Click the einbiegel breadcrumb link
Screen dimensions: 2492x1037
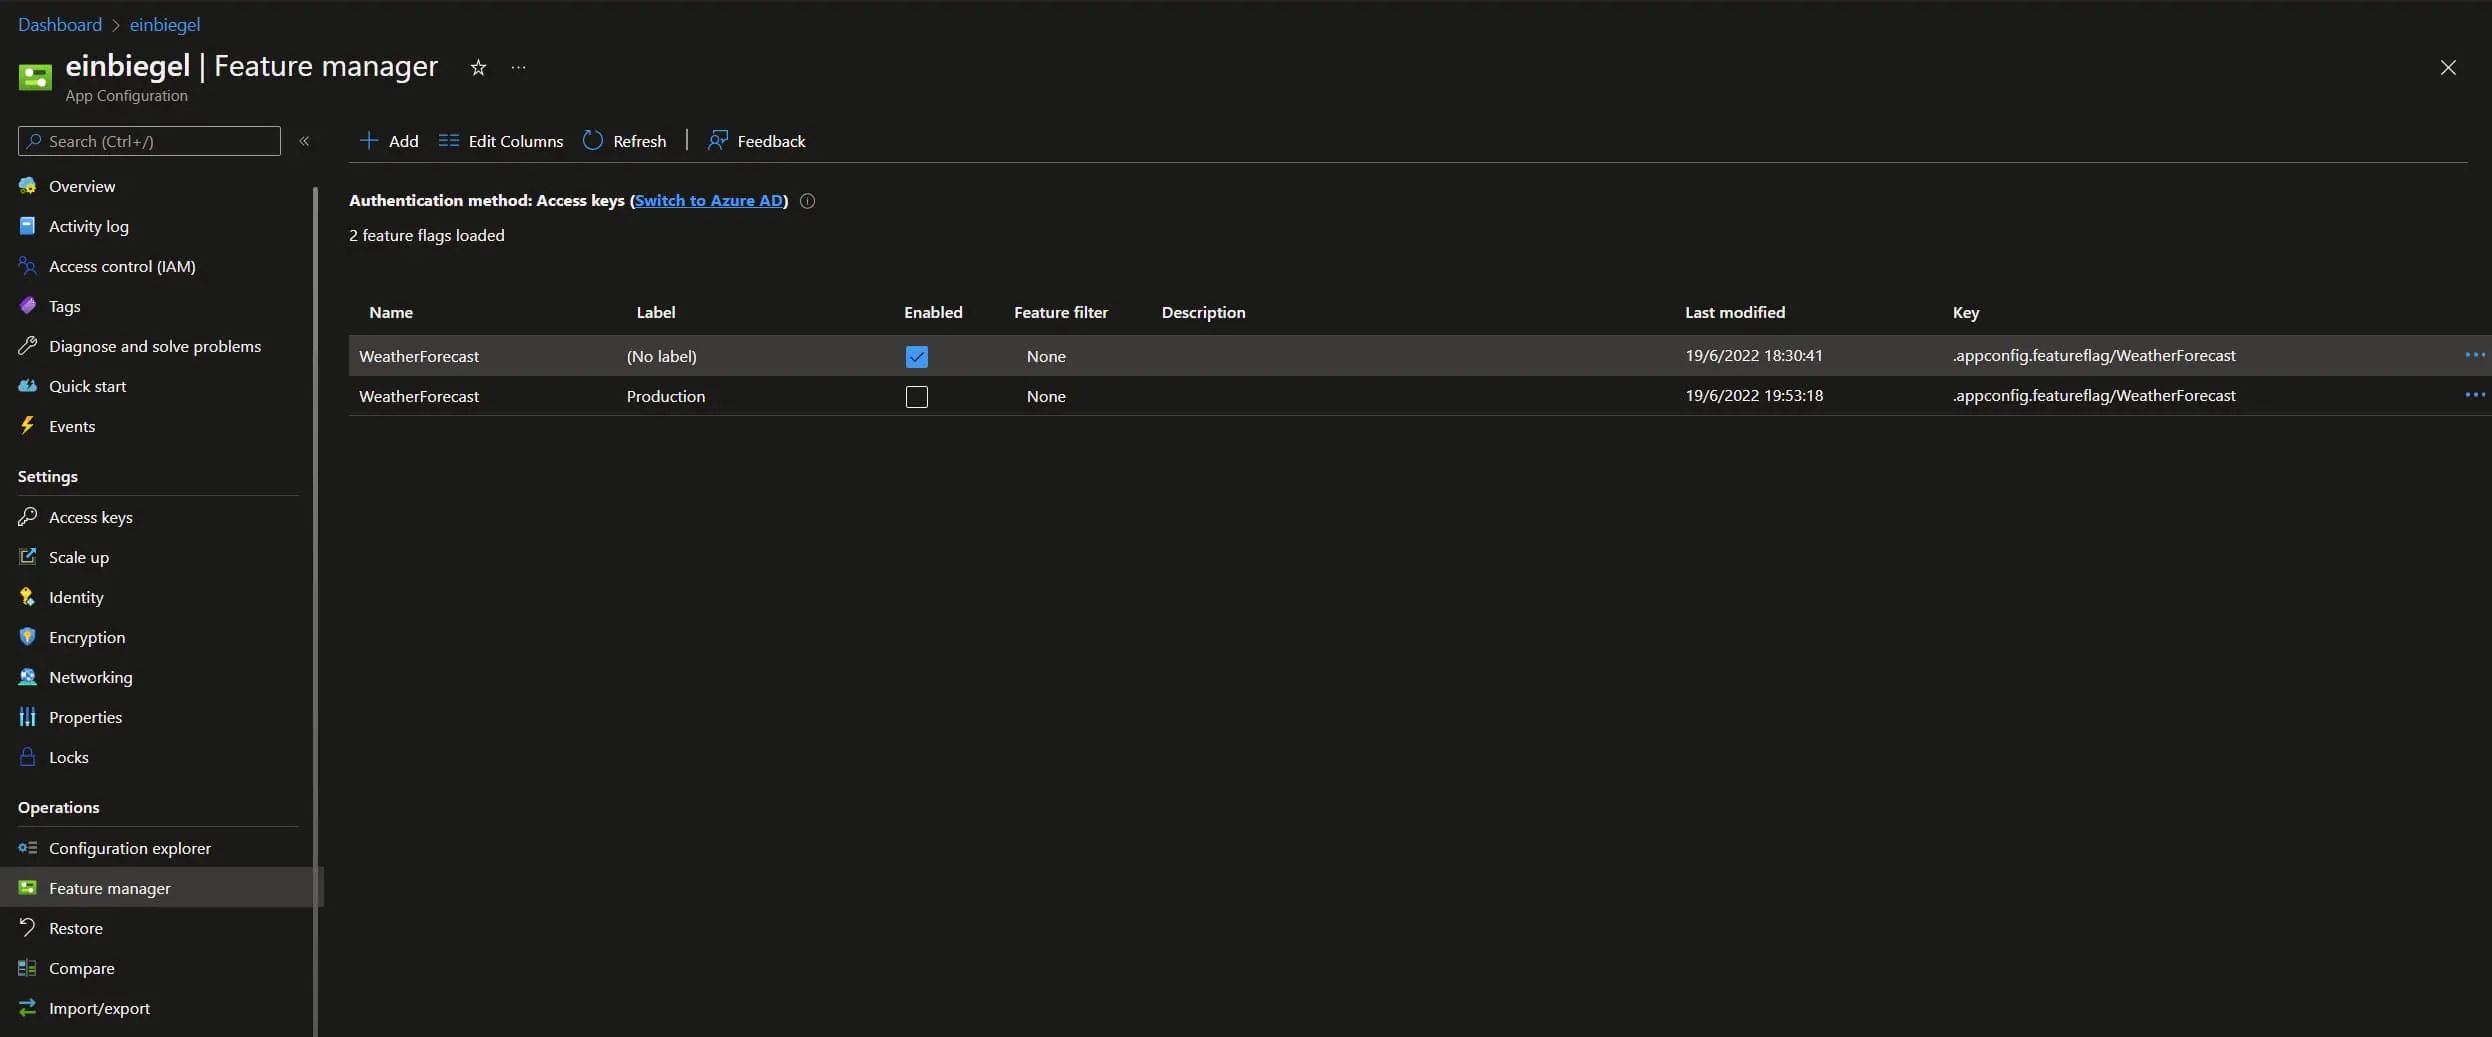[x=165, y=24]
